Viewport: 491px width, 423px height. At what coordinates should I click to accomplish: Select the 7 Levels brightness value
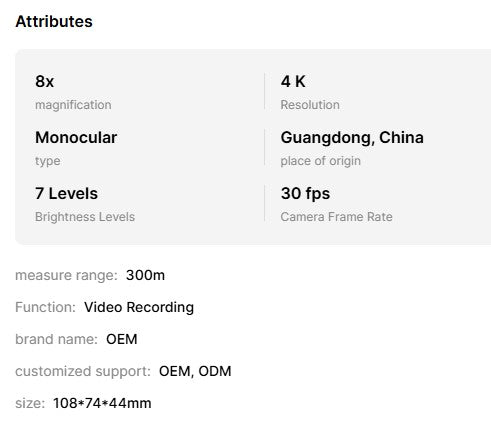[66, 193]
